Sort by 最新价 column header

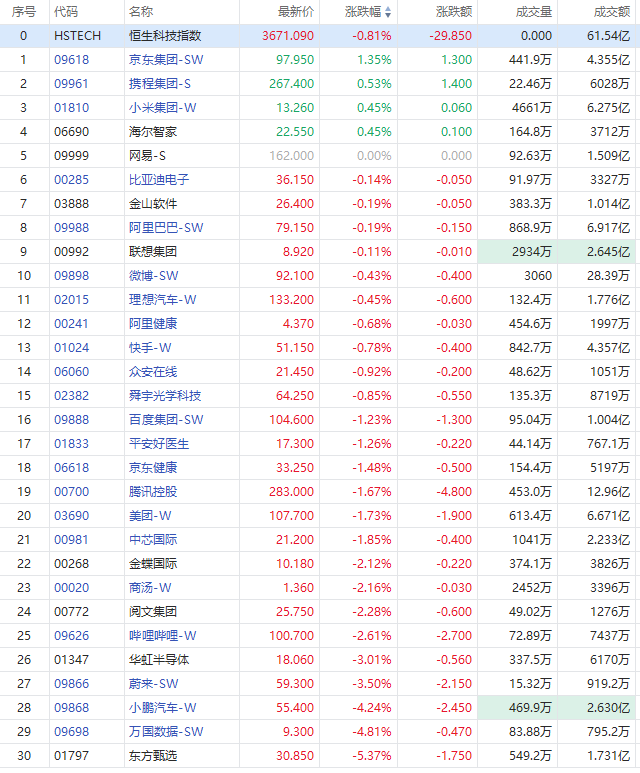click(296, 12)
